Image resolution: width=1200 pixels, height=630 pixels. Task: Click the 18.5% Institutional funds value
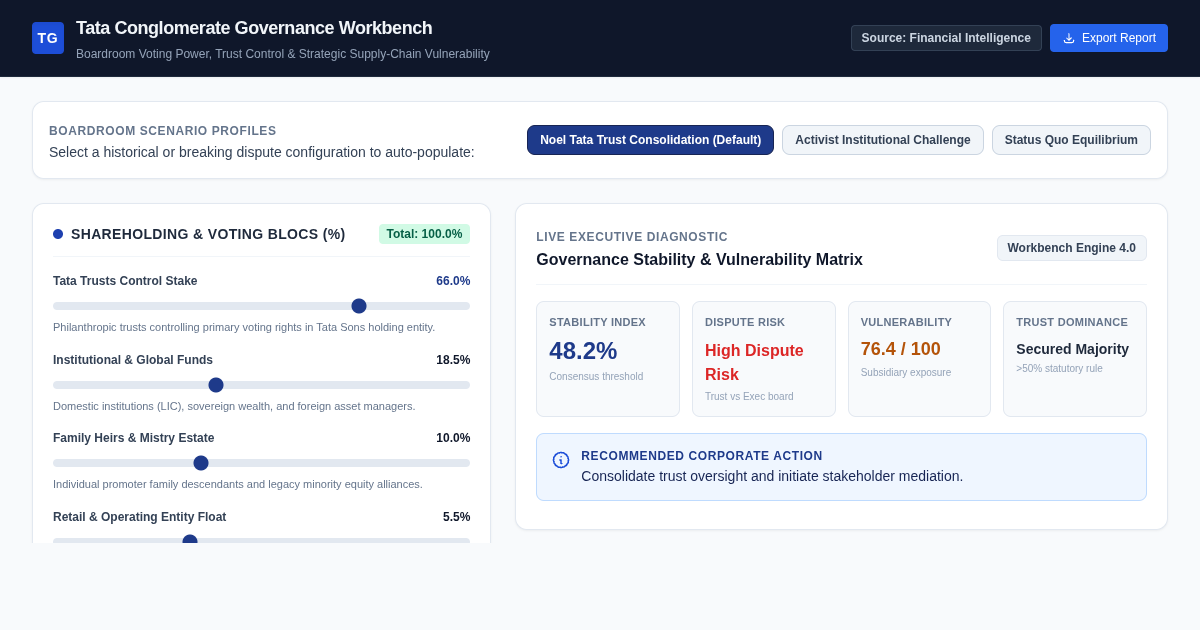(453, 360)
